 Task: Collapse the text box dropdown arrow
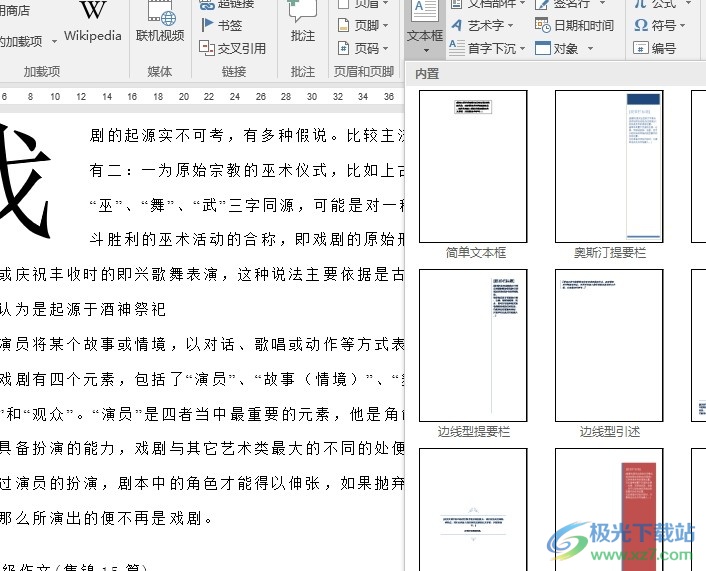click(425, 50)
